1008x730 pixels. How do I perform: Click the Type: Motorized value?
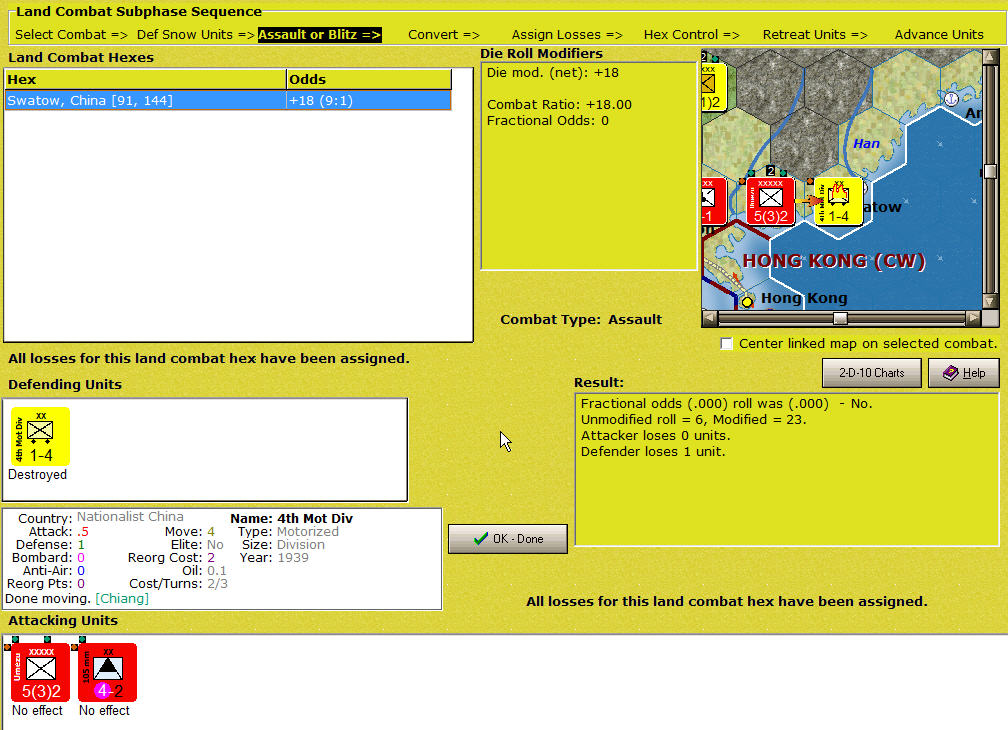point(307,531)
